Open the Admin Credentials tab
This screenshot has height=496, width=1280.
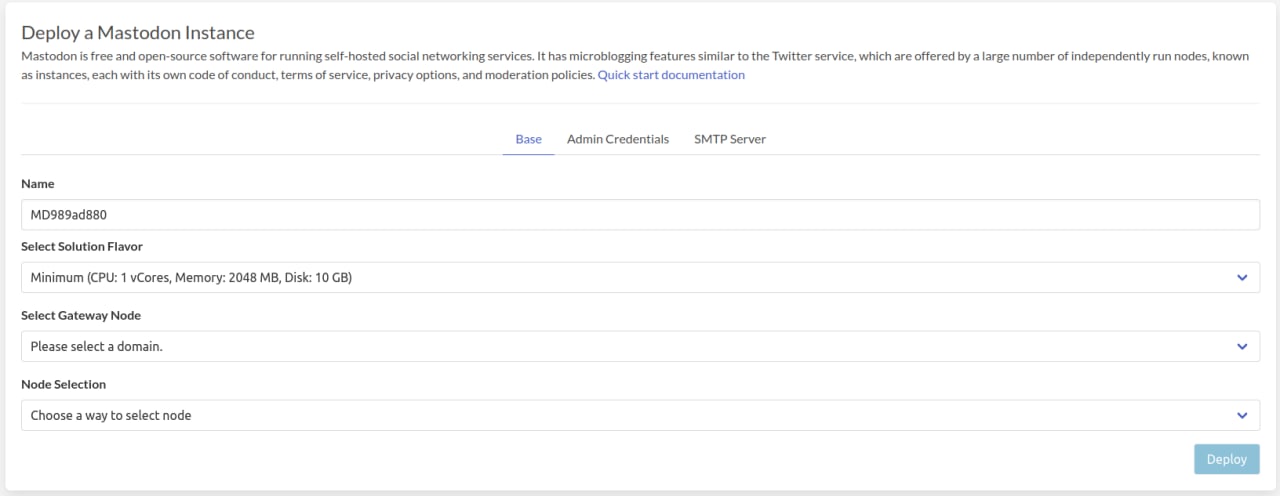[x=617, y=139]
